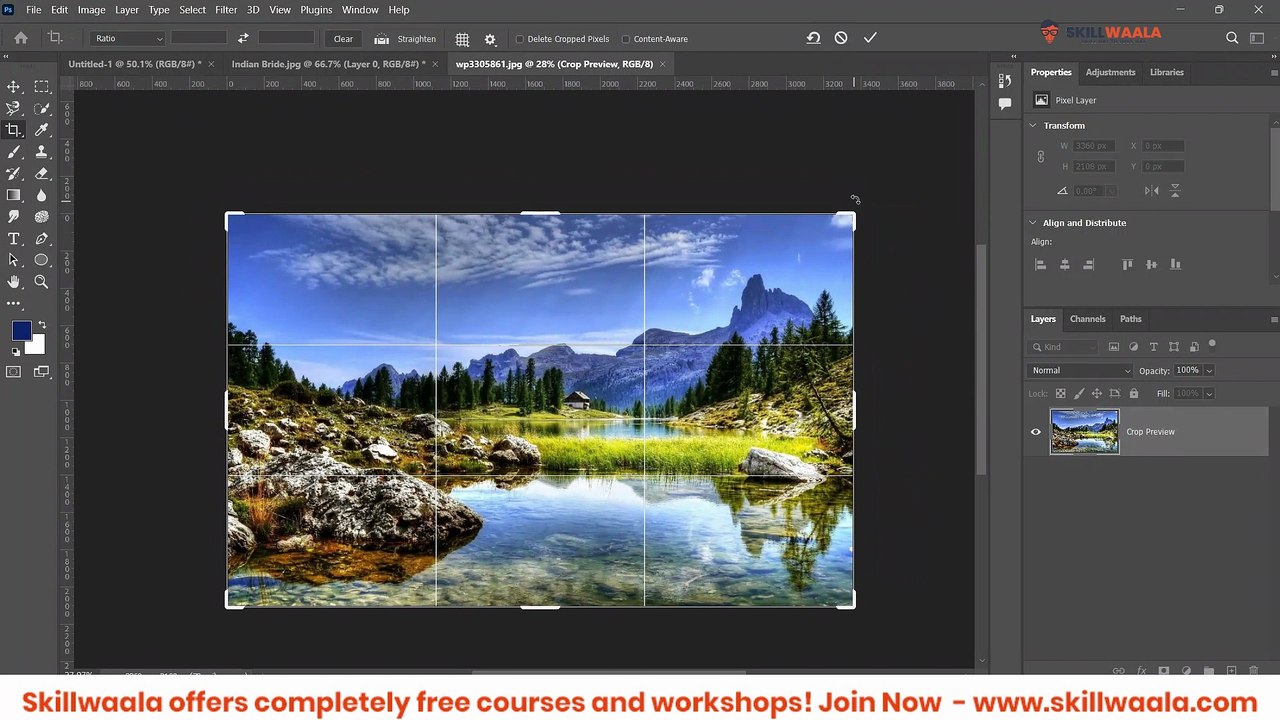Image resolution: width=1280 pixels, height=720 pixels.
Task: Toggle type layer filter
Action: tap(1154, 347)
